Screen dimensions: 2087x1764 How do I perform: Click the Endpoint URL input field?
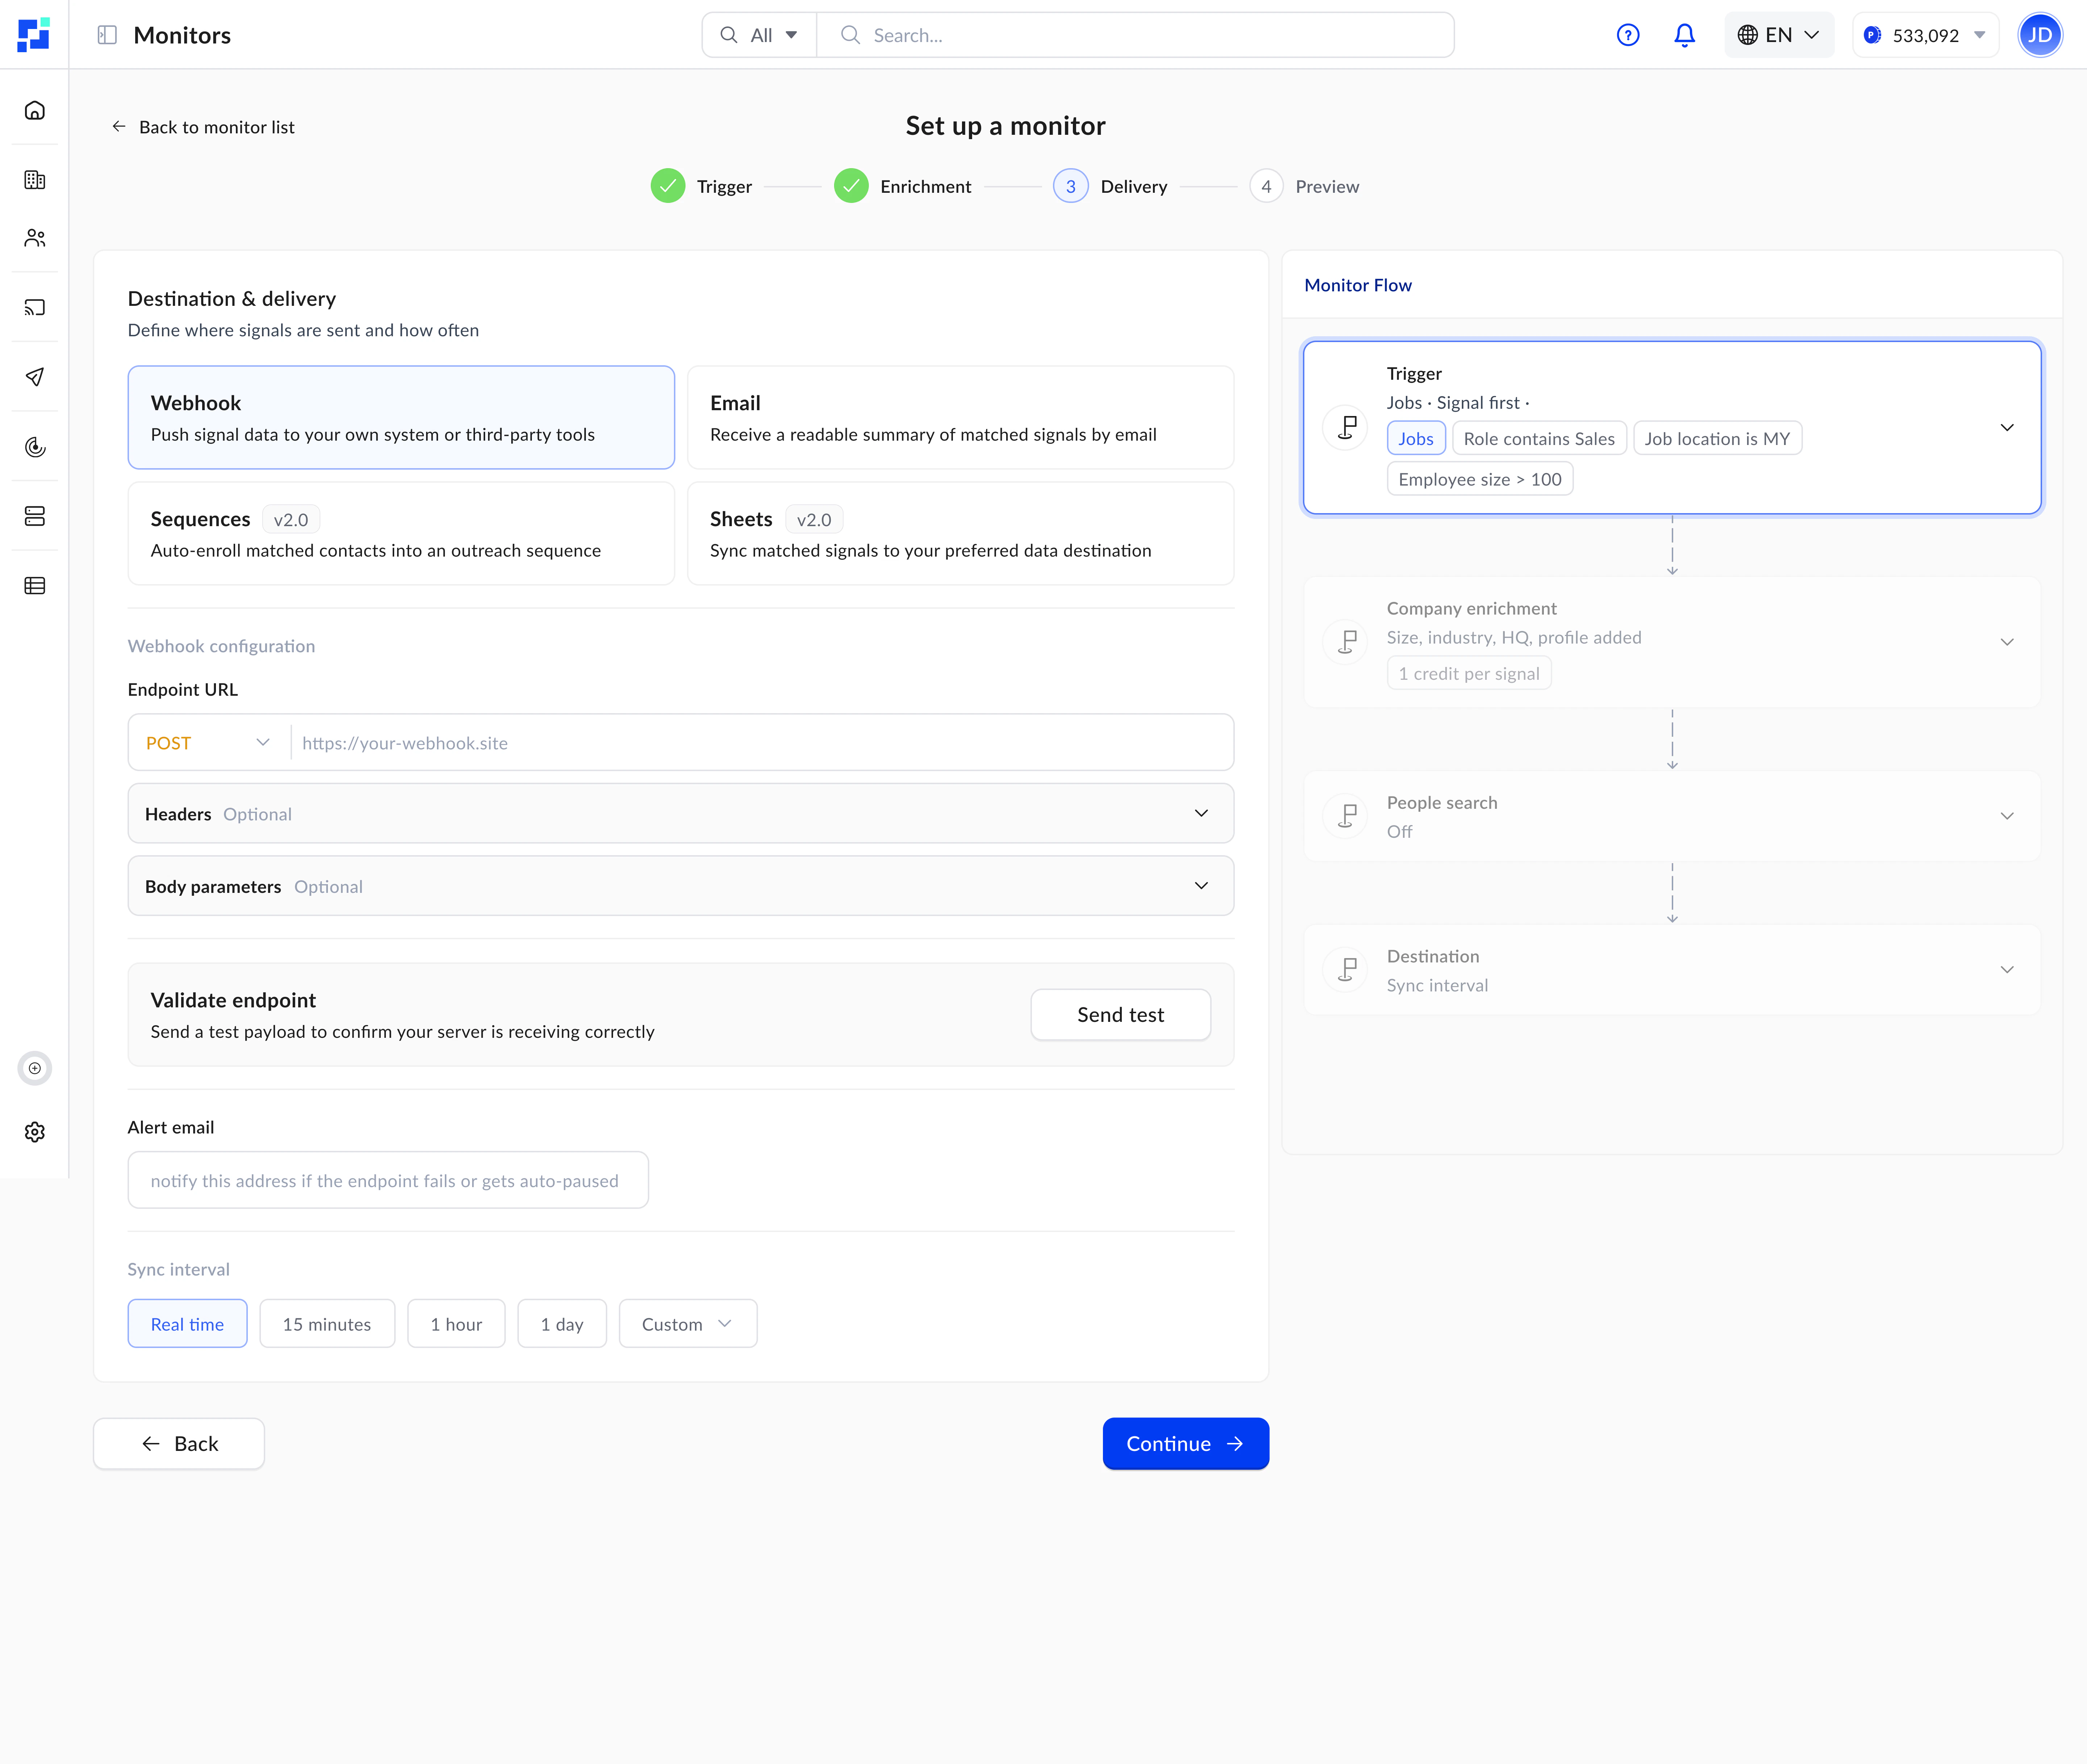coord(760,743)
